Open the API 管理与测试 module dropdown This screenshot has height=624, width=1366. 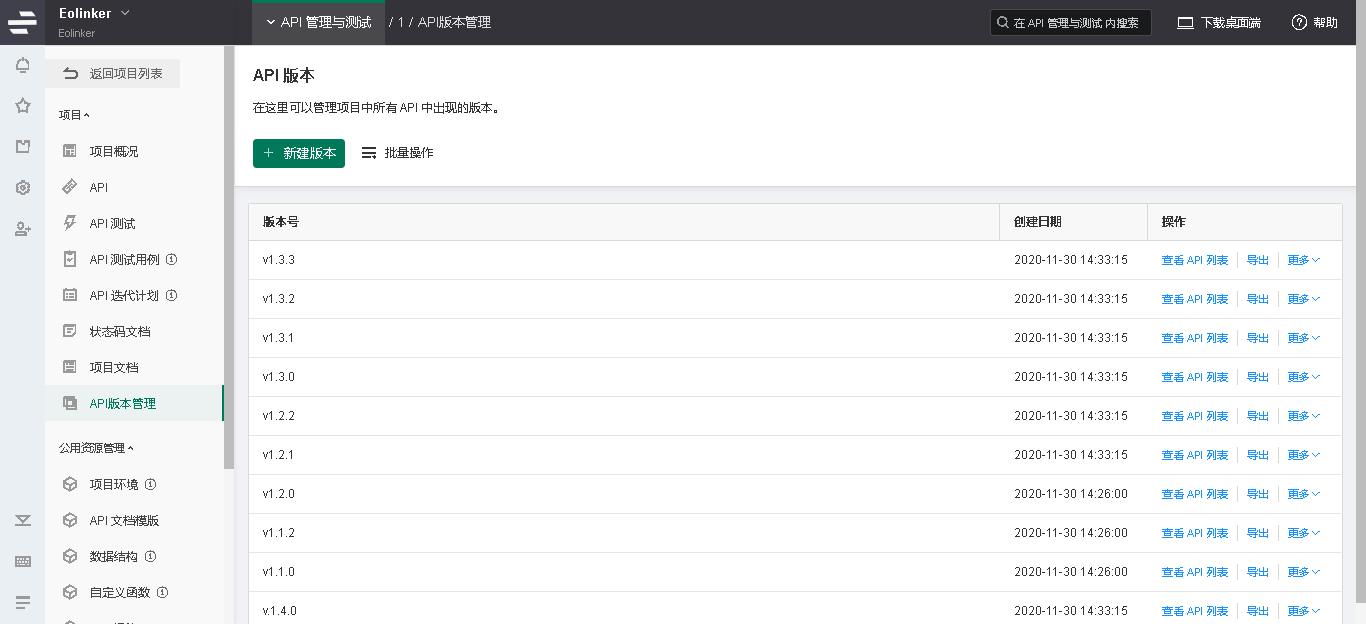tap(318, 22)
